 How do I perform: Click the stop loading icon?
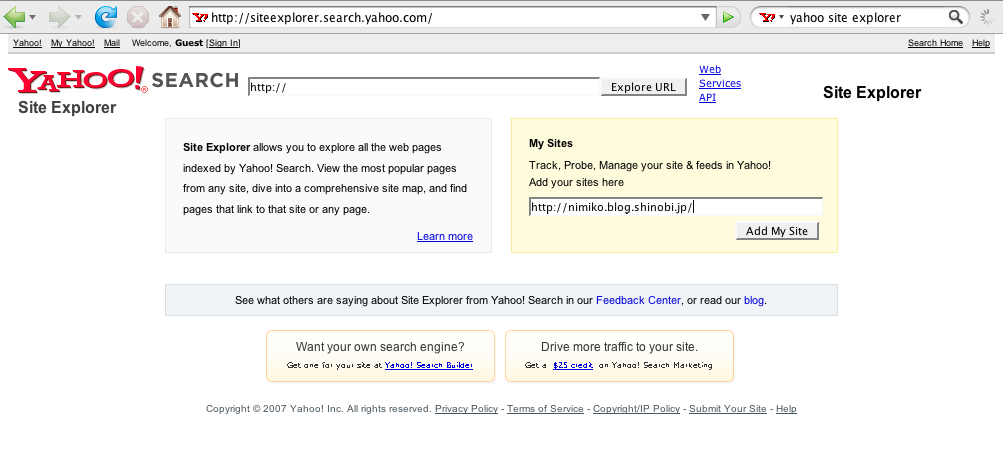pyautogui.click(x=138, y=17)
